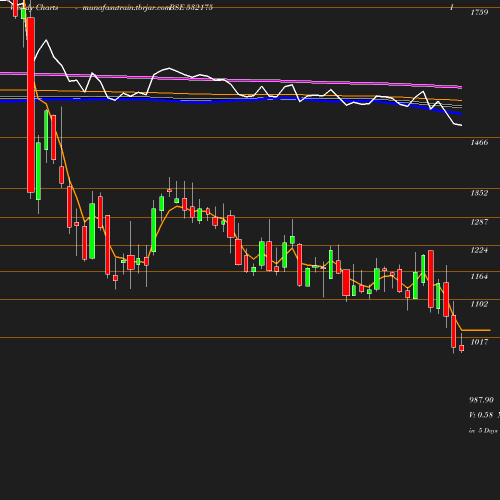Click the 1017 price axis label
This screenshot has height=500, width=500.
click(x=479, y=342)
